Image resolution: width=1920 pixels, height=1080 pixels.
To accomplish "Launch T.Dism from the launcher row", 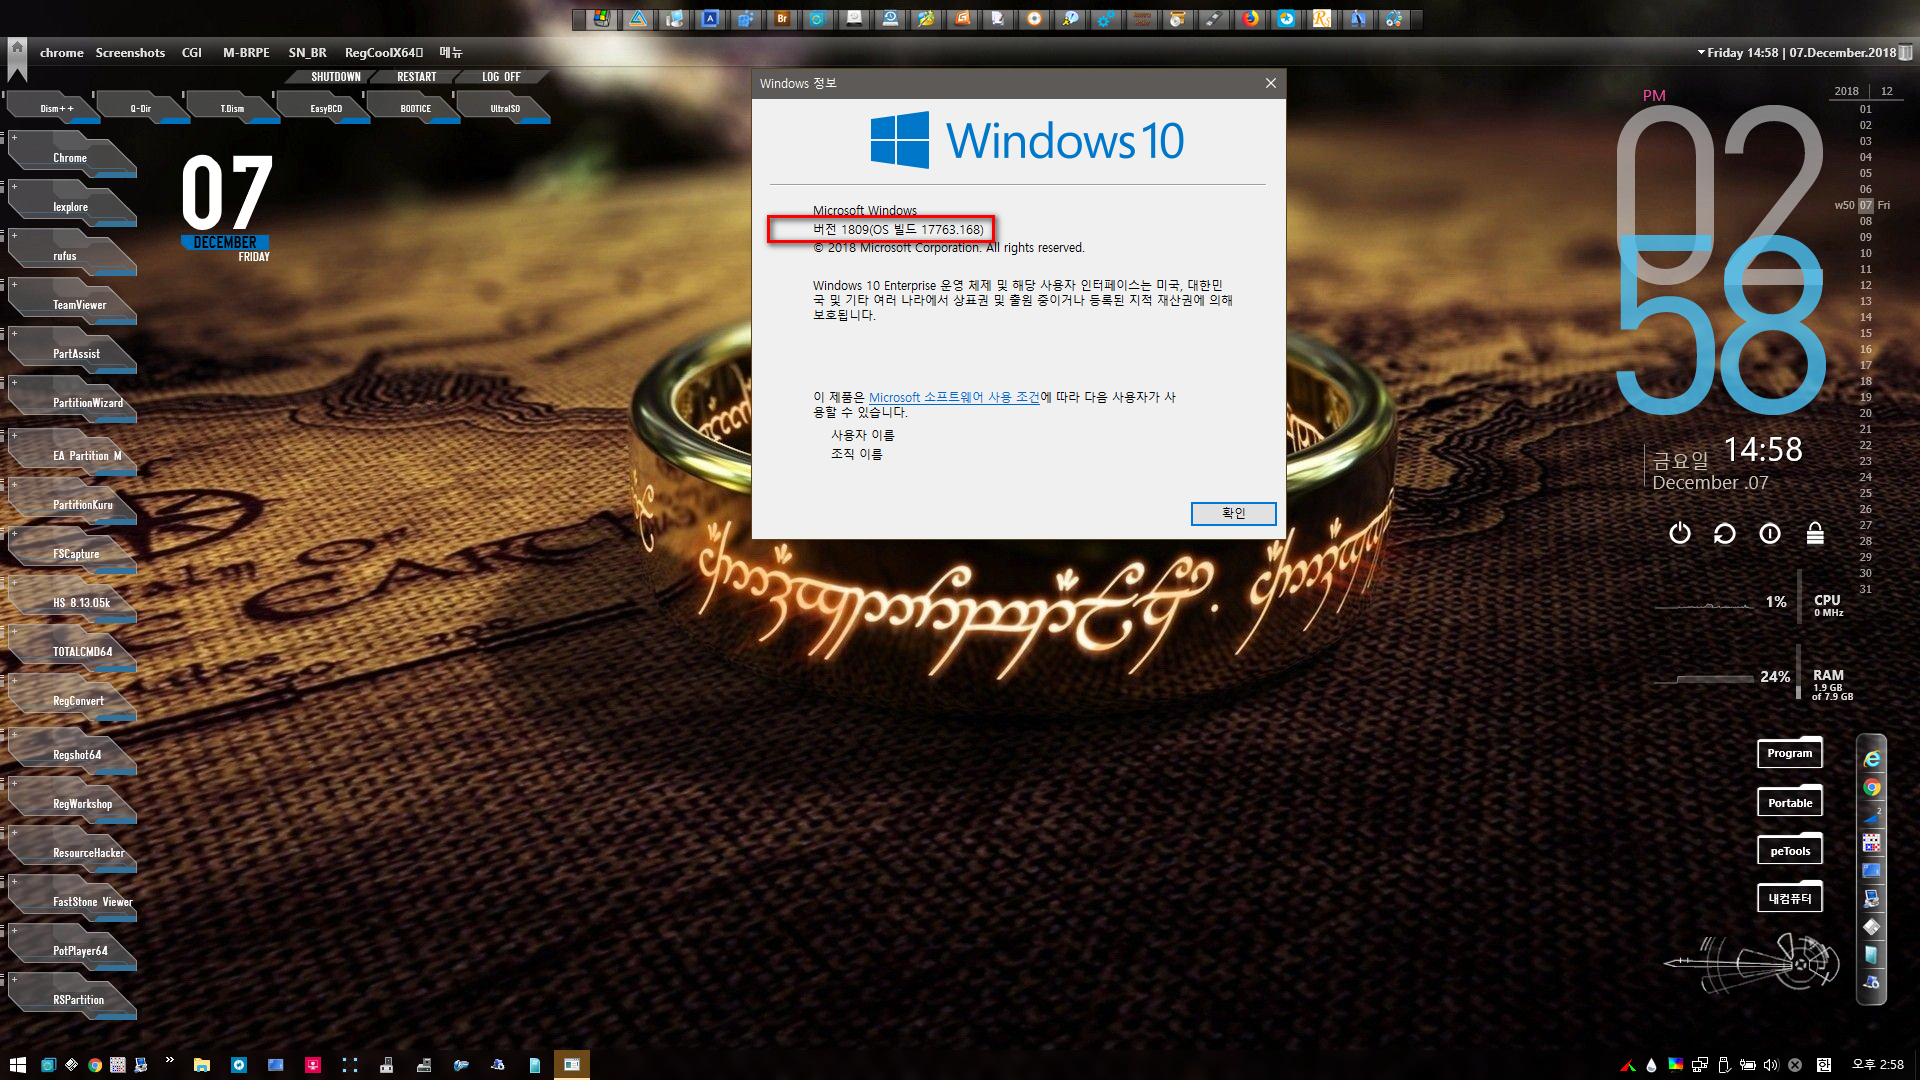I will pos(232,108).
